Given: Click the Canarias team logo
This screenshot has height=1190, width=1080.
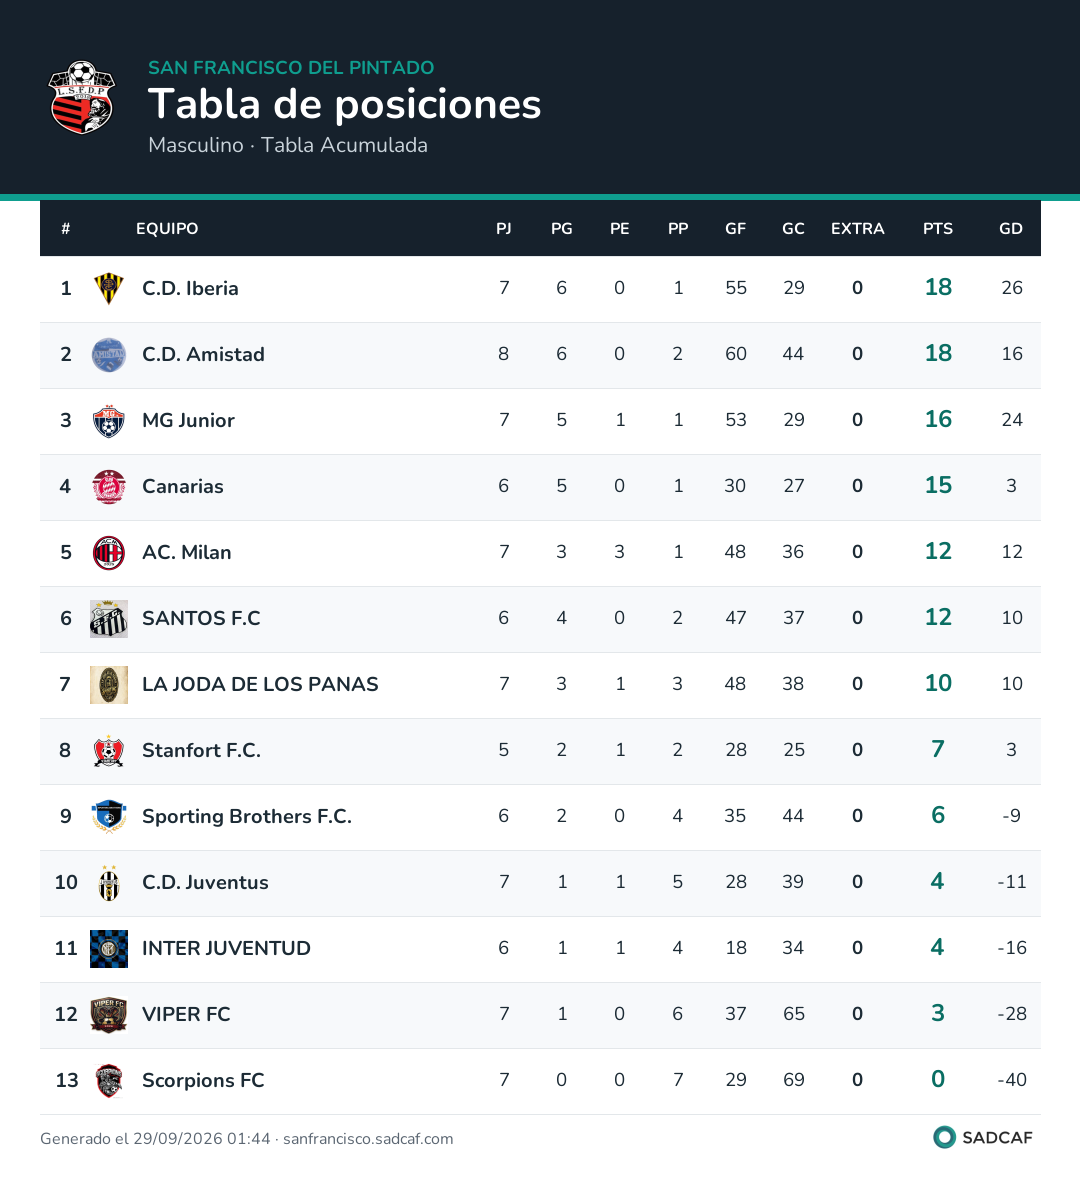Looking at the screenshot, I should click(x=109, y=486).
